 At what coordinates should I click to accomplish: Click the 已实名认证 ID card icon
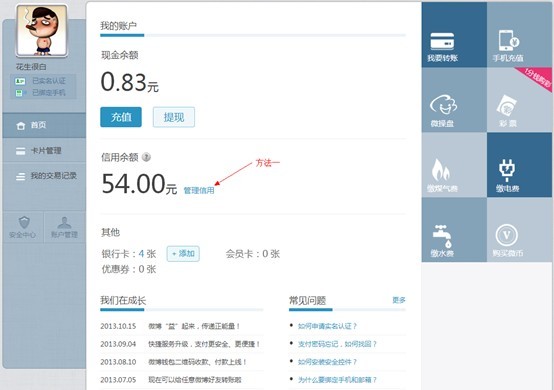(20, 81)
